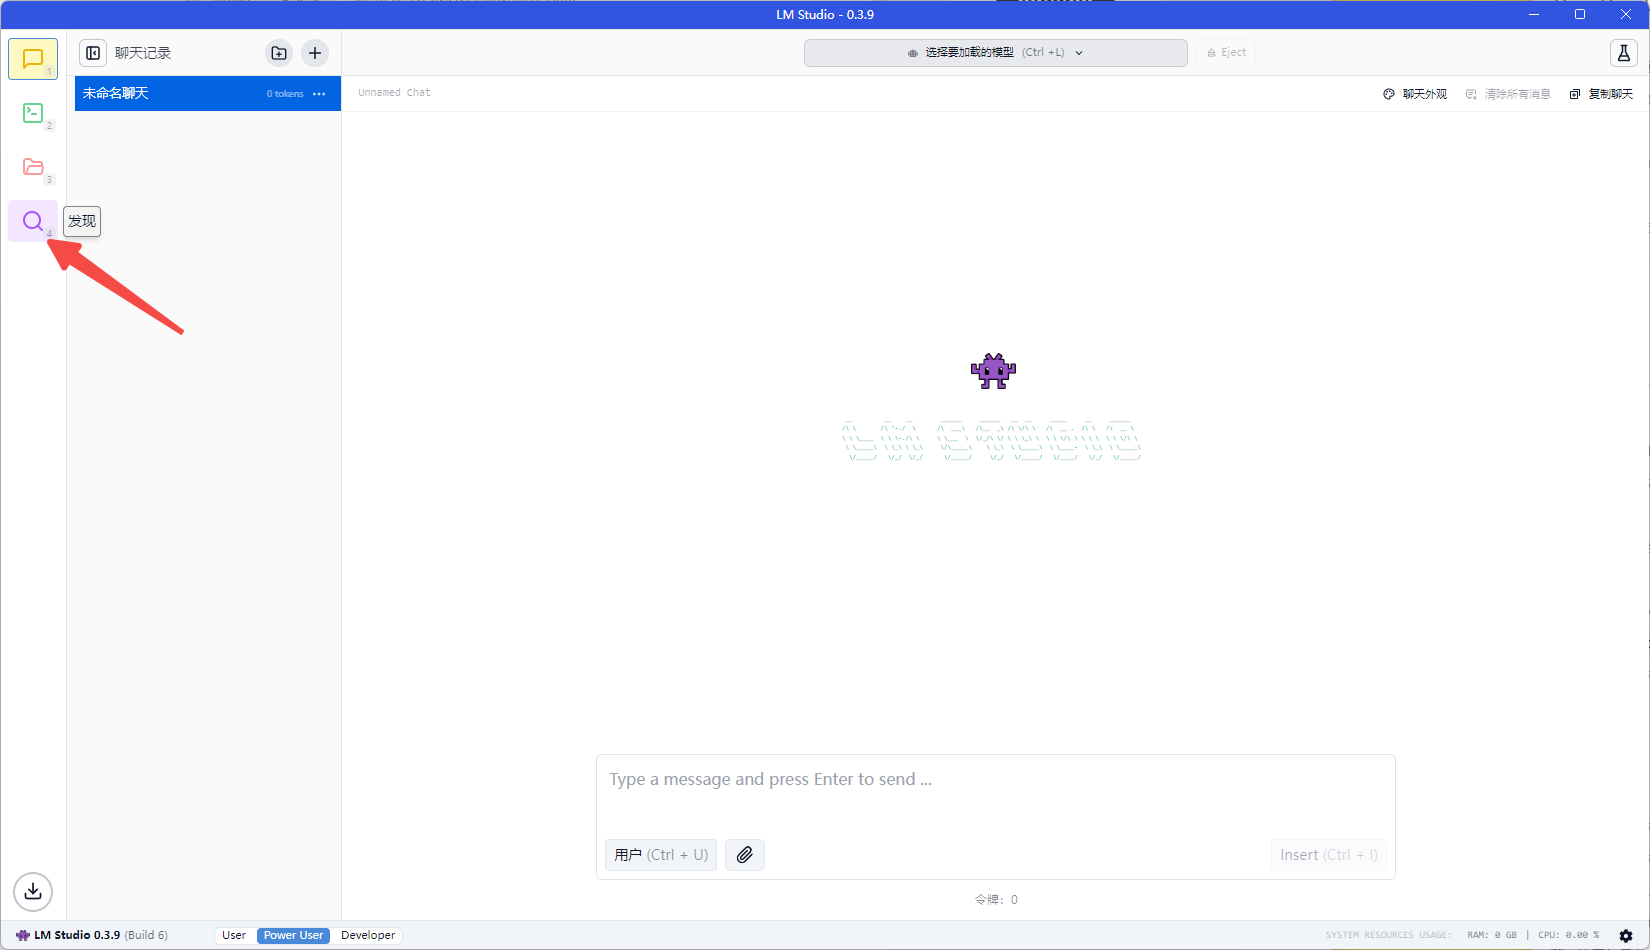Open app settings gear icon
1650x950 pixels.
pos(1626,936)
